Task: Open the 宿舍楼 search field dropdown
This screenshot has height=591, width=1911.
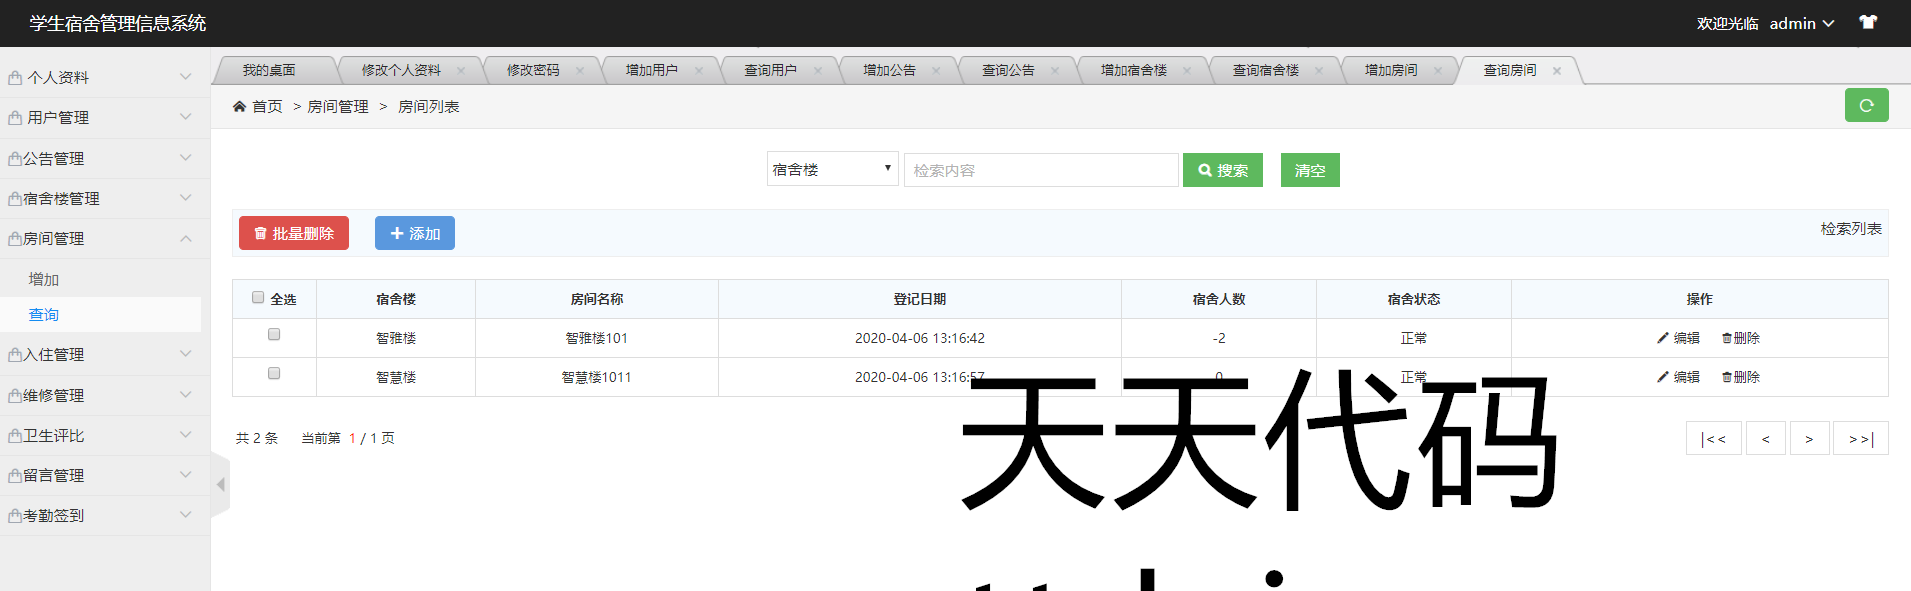Action: [x=831, y=169]
